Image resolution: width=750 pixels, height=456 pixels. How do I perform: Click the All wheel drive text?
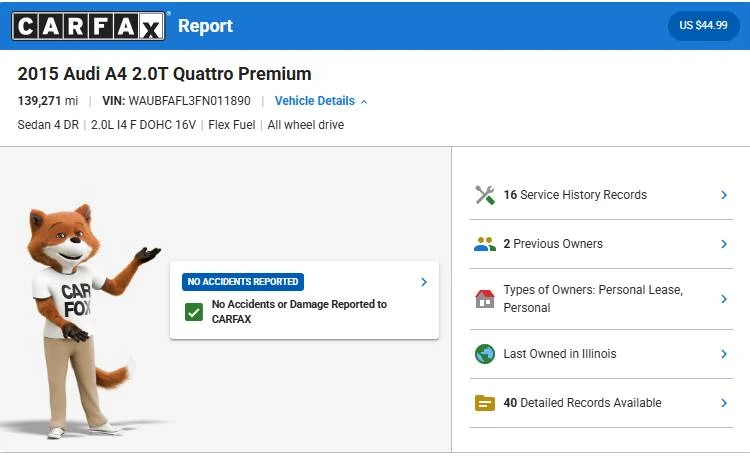pos(306,125)
